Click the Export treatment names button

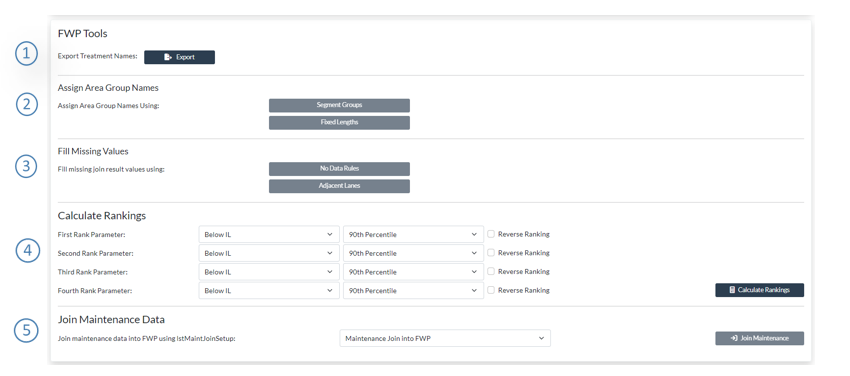tap(179, 57)
